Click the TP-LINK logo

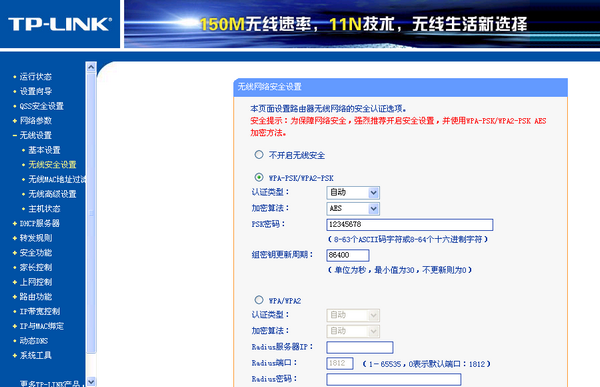pyautogui.click(x=60, y=24)
